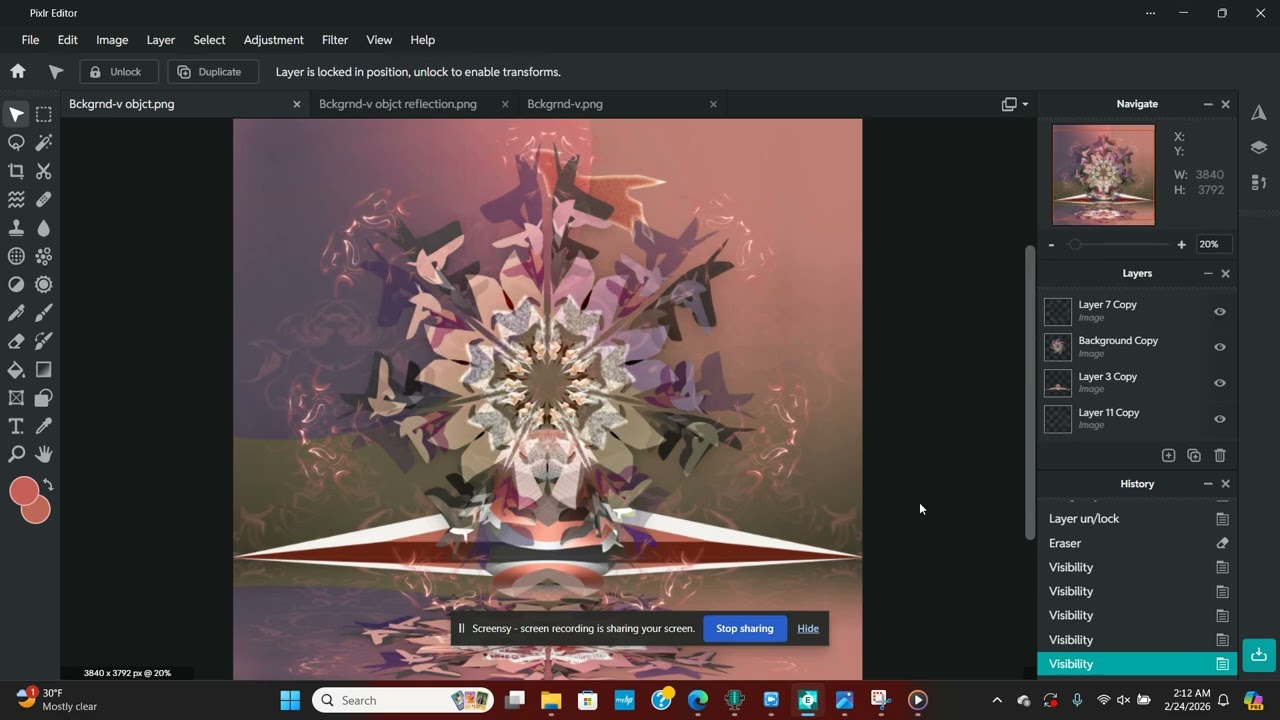Choose the Crop tool
1280x720 pixels.
coord(16,171)
